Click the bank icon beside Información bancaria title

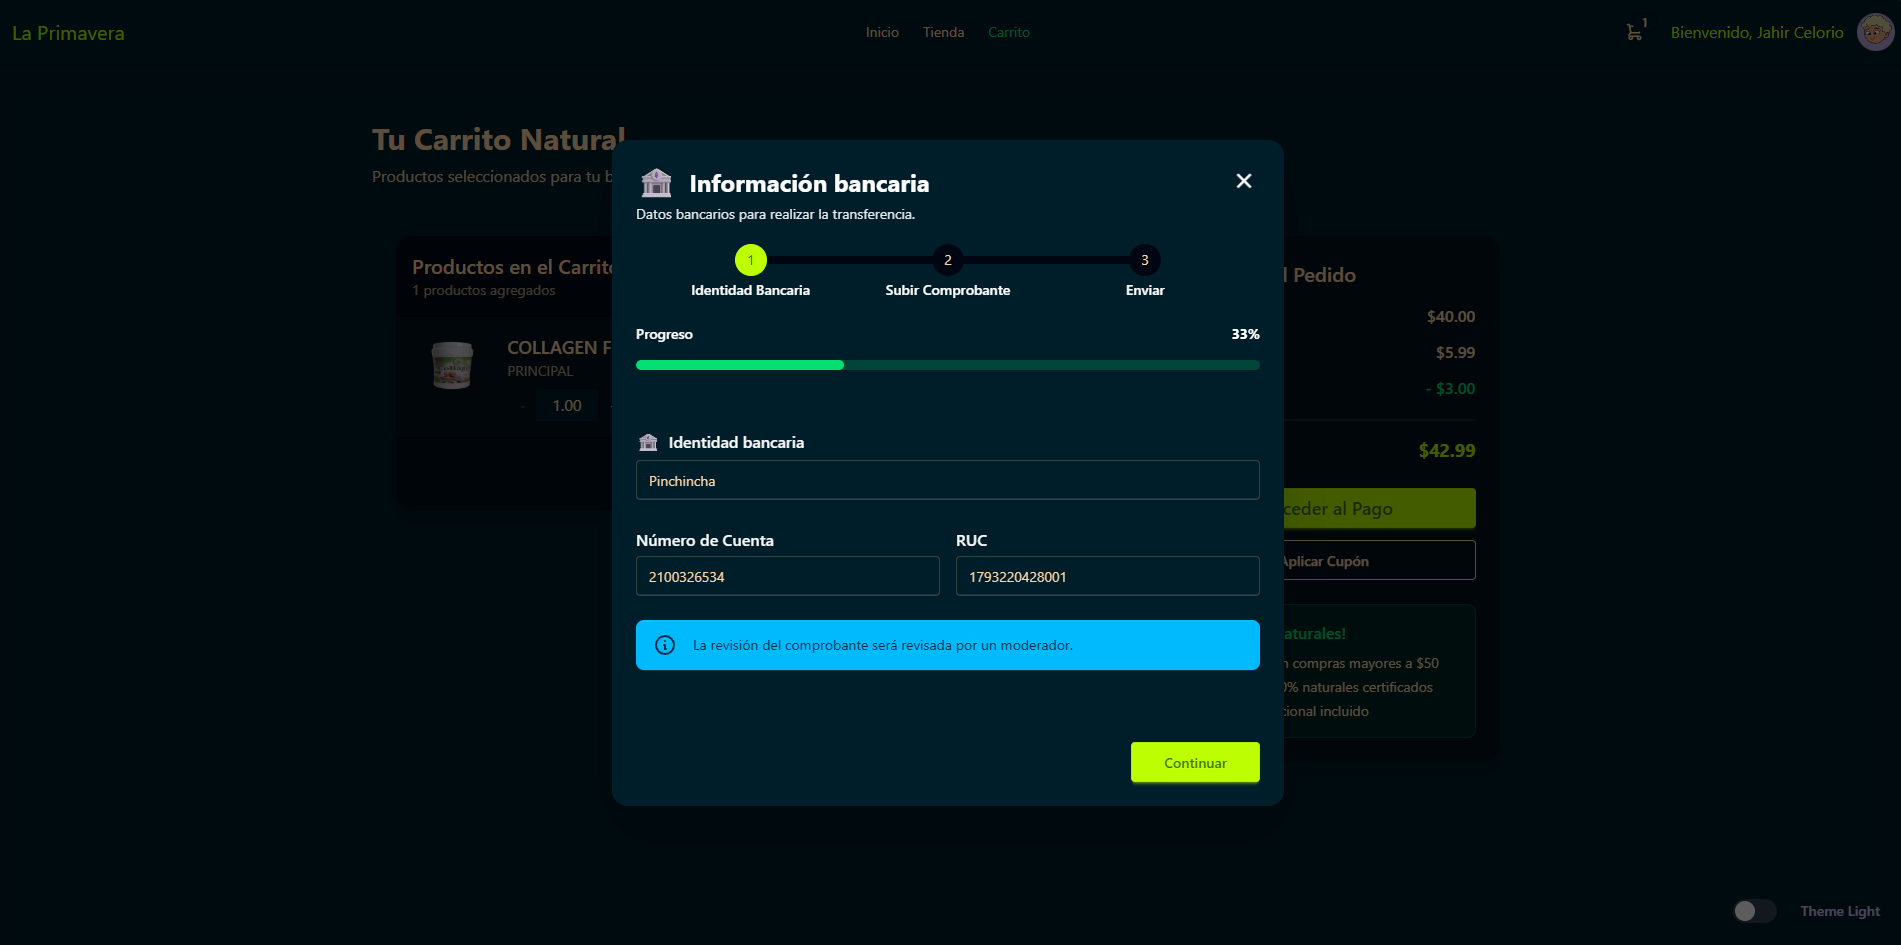(x=656, y=183)
